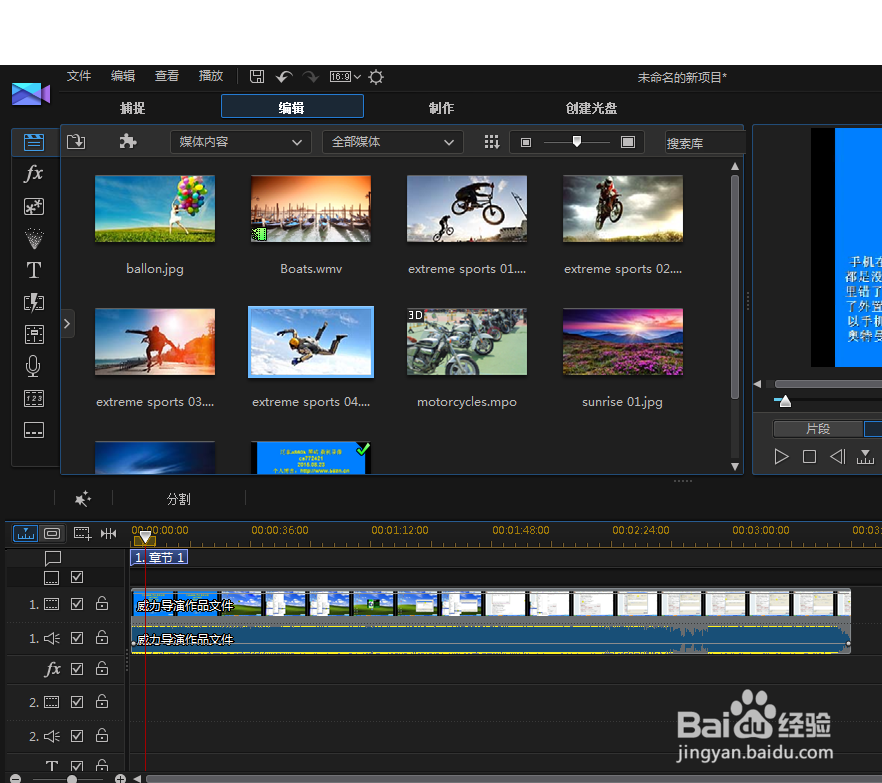Toggle video track 2 enable checkbox
882x783 pixels.
click(77, 702)
